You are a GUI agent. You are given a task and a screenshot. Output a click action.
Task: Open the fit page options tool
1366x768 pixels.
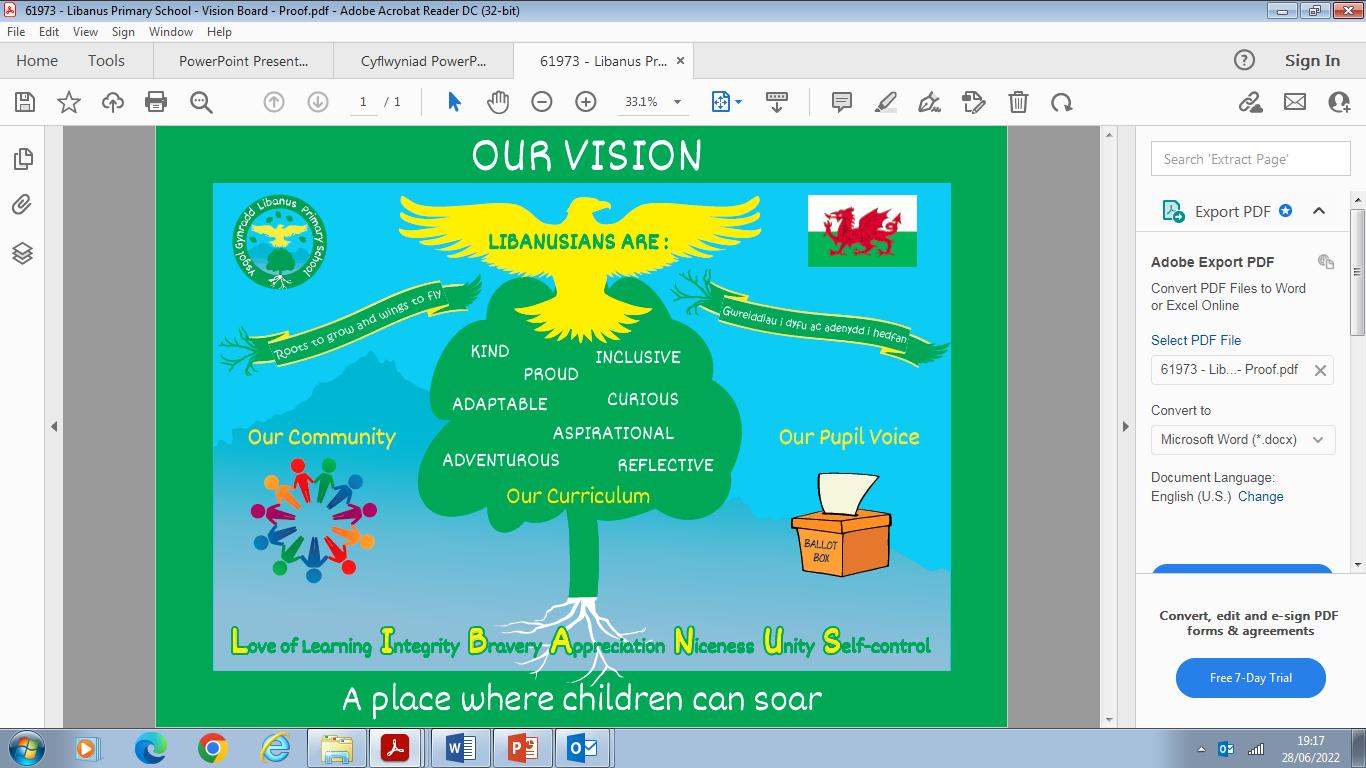point(726,102)
